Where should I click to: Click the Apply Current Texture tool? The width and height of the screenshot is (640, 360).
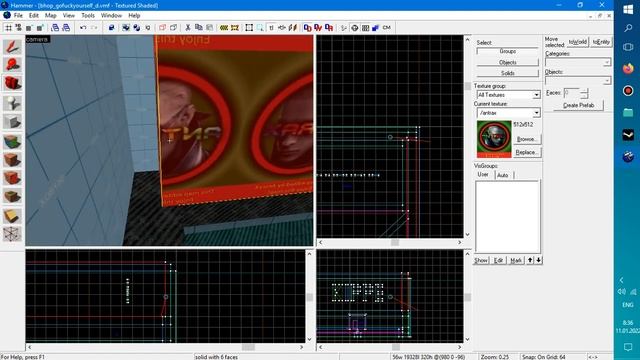[12, 160]
